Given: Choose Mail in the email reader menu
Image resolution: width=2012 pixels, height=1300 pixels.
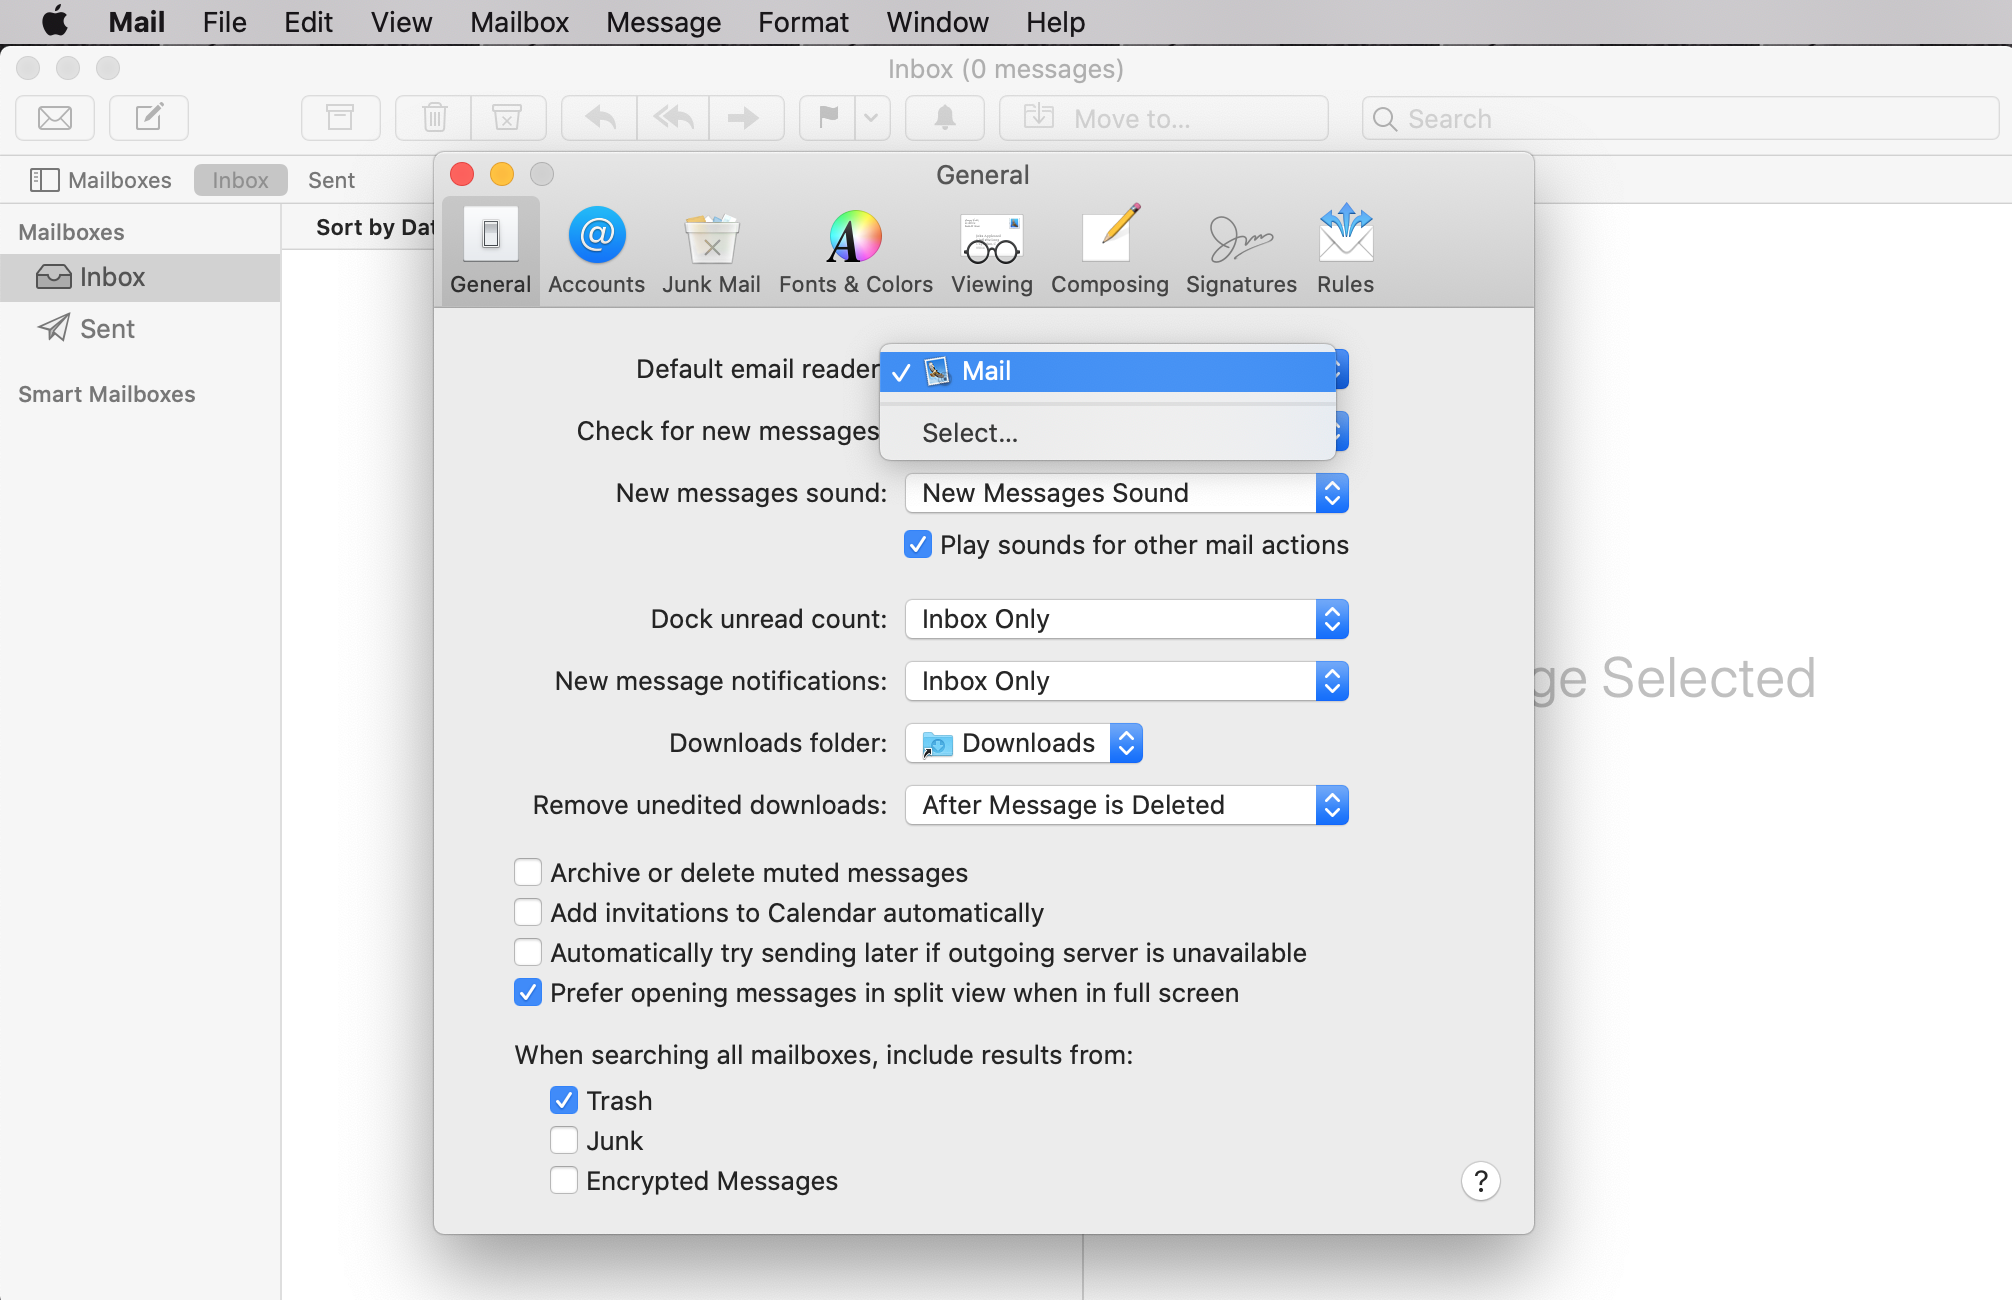Looking at the screenshot, I should coord(1108,371).
